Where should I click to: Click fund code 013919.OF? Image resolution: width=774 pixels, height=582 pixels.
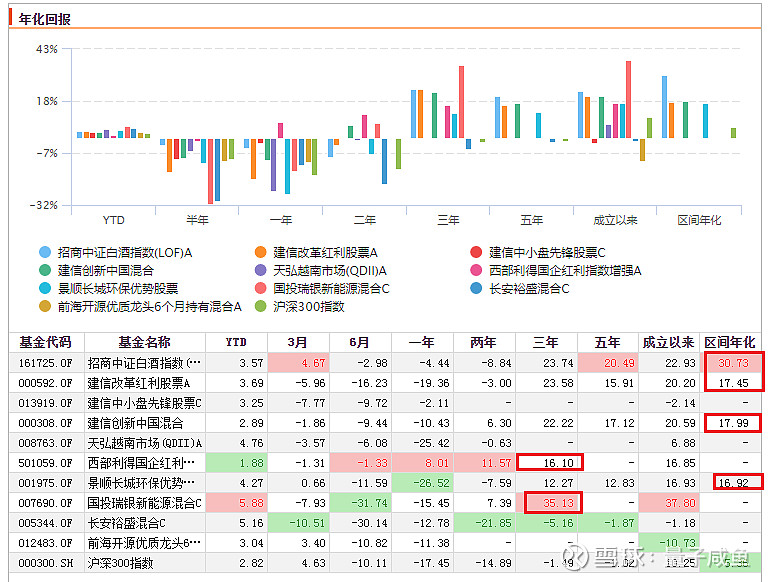45,403
